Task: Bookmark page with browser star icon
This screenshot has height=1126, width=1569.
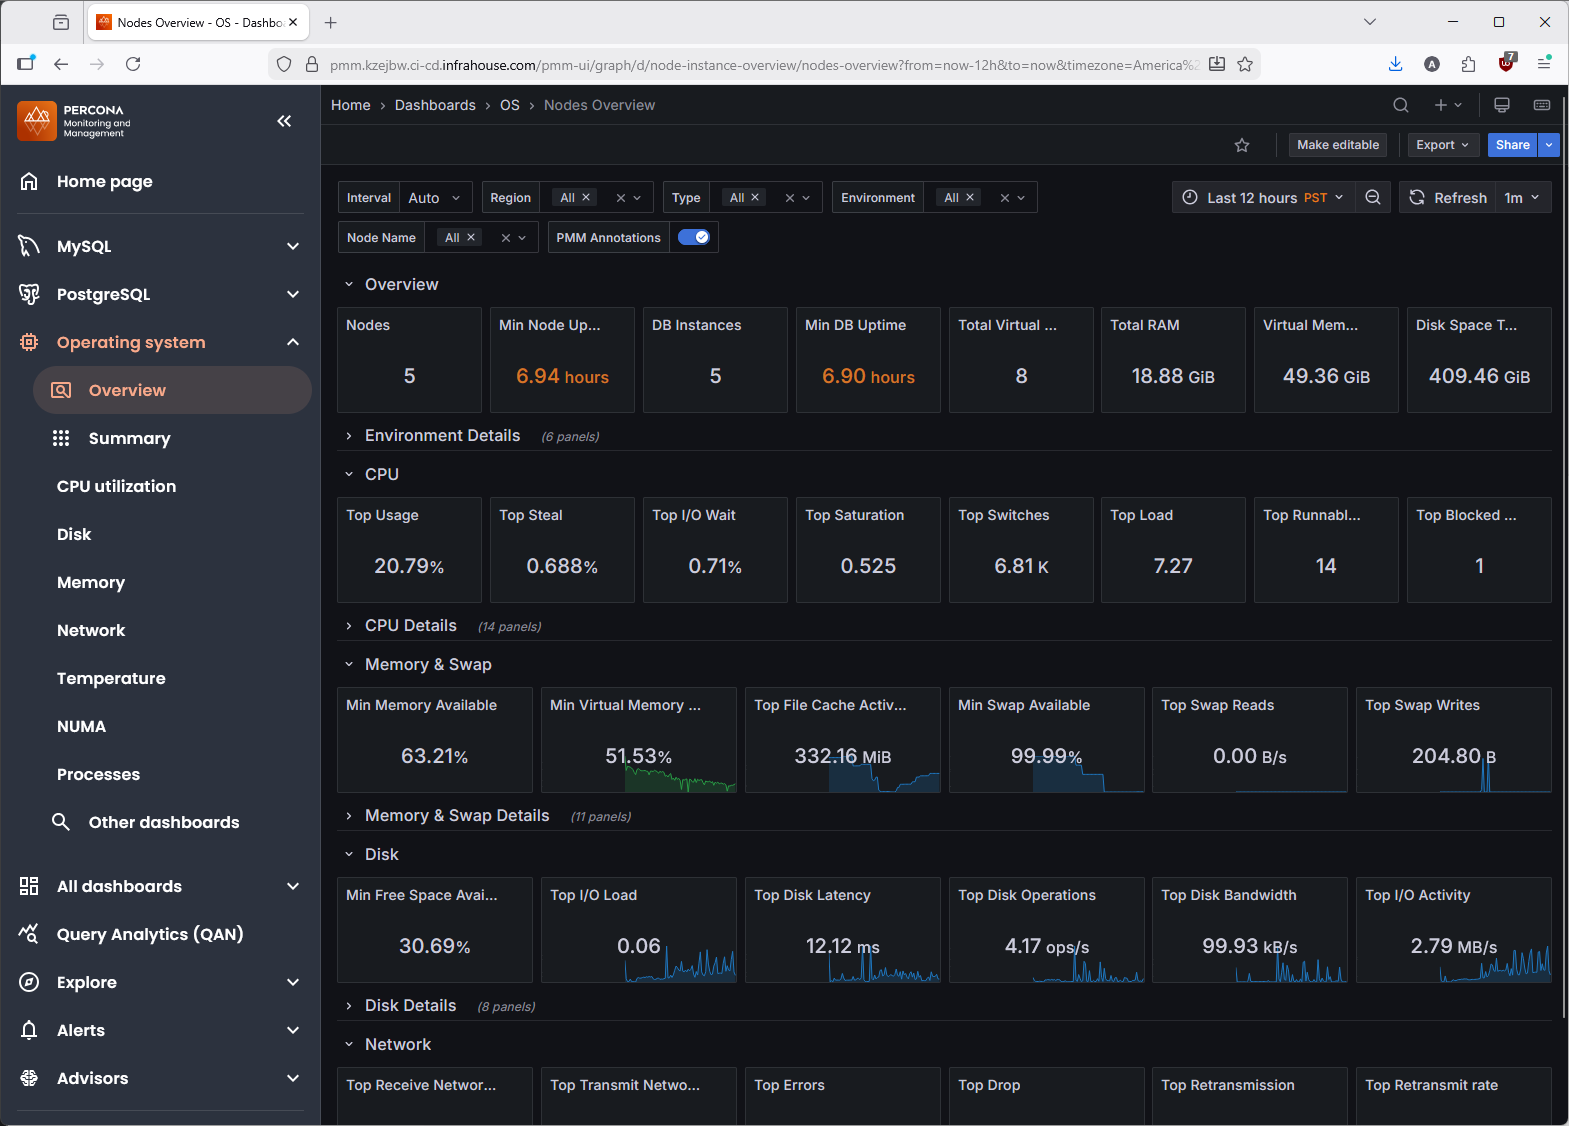Action: tap(1245, 65)
